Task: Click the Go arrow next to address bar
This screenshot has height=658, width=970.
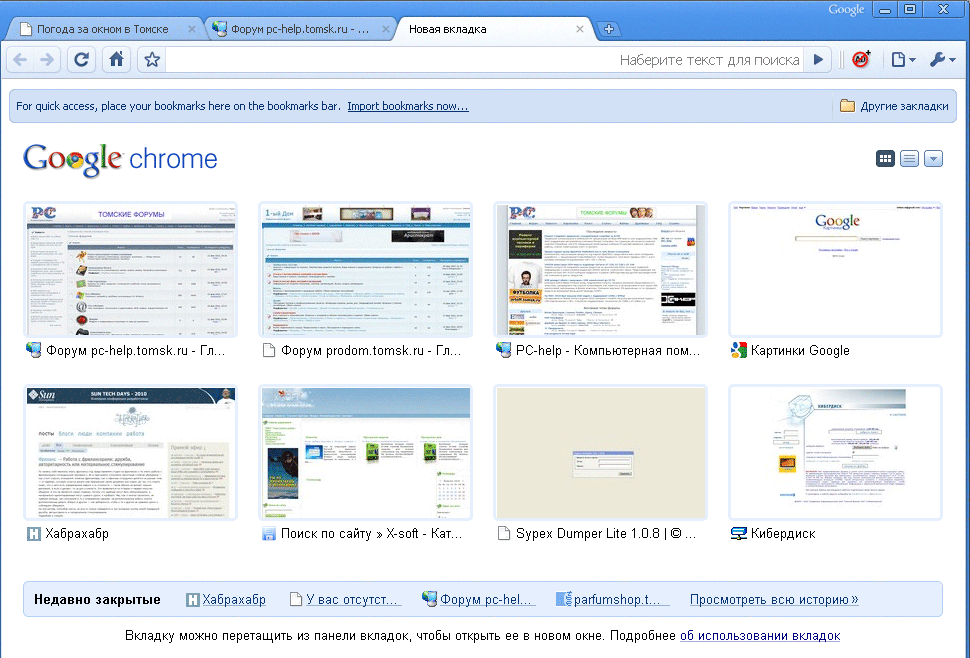Action: 818,60
